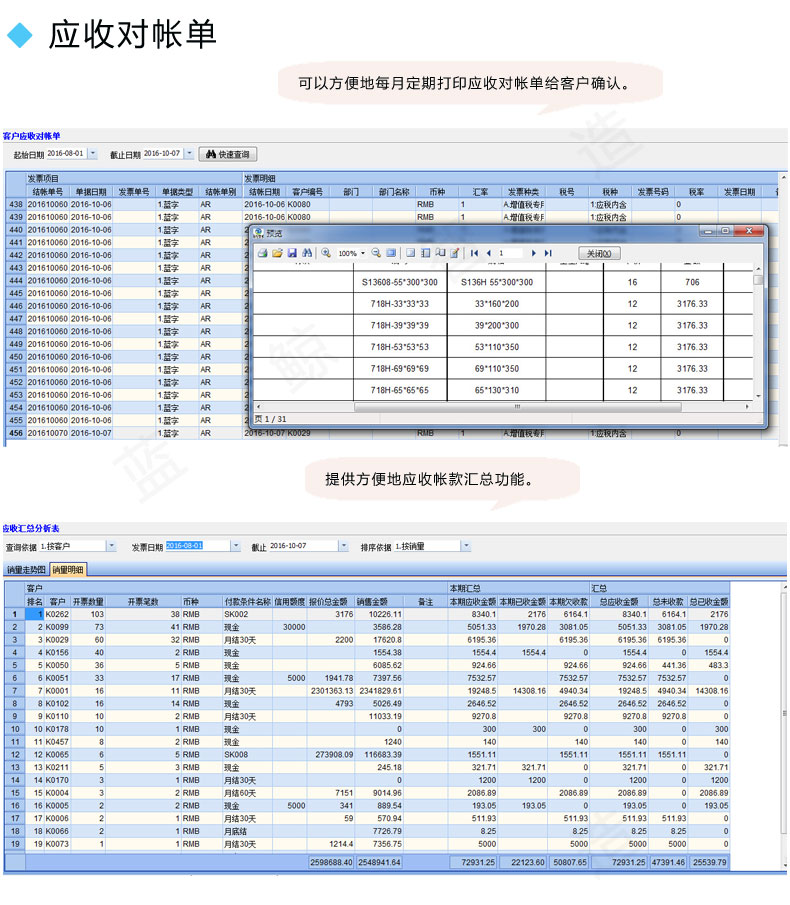Click cell S136H 55*300*300 in preview
Viewport: 790px width, 905px height.
(497, 282)
